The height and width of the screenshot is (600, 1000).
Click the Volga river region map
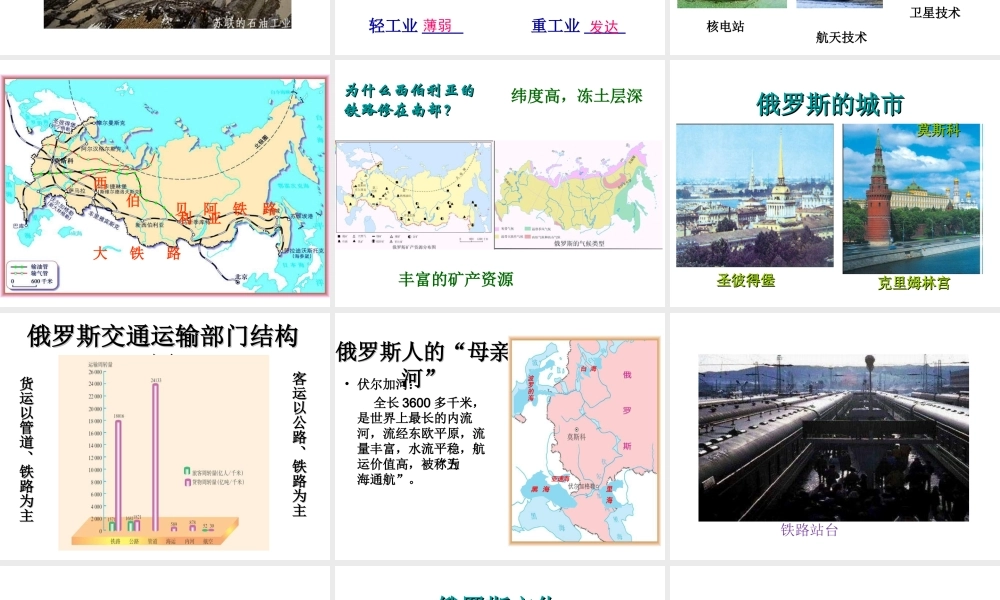[x=584, y=441]
